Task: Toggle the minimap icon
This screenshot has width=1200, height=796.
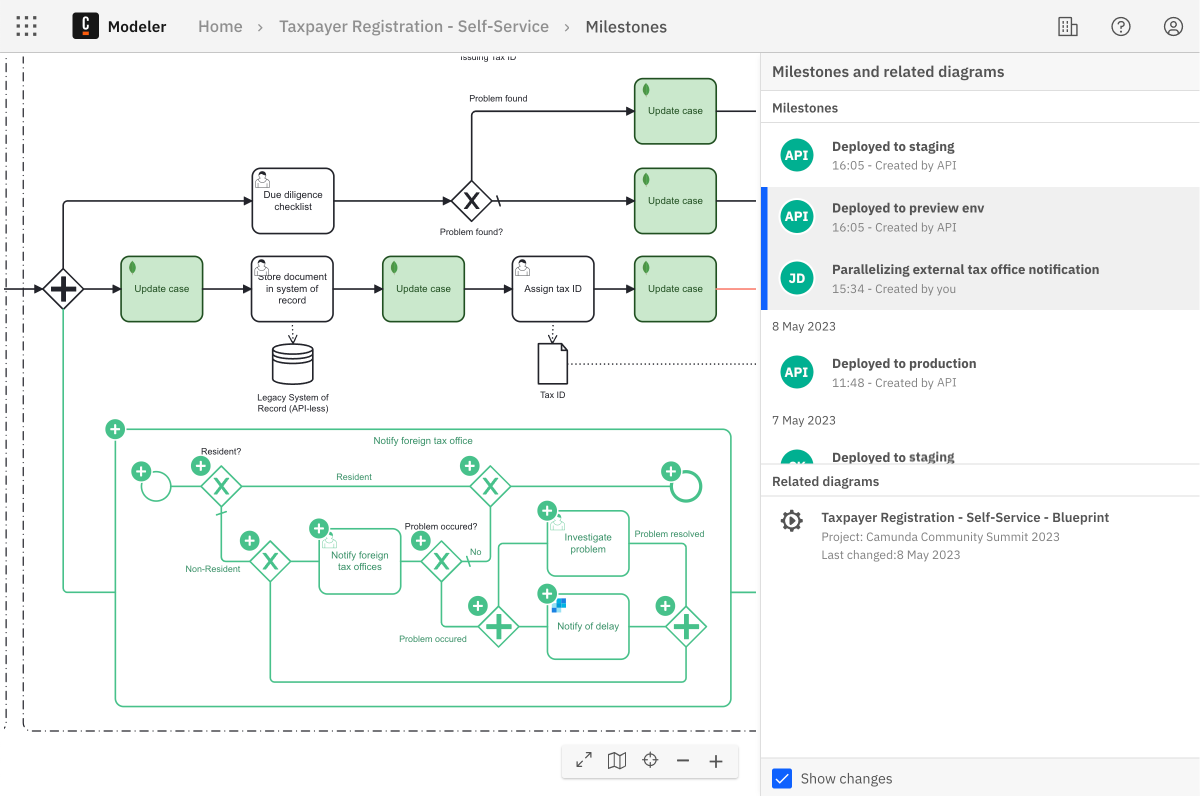Action: coord(617,761)
